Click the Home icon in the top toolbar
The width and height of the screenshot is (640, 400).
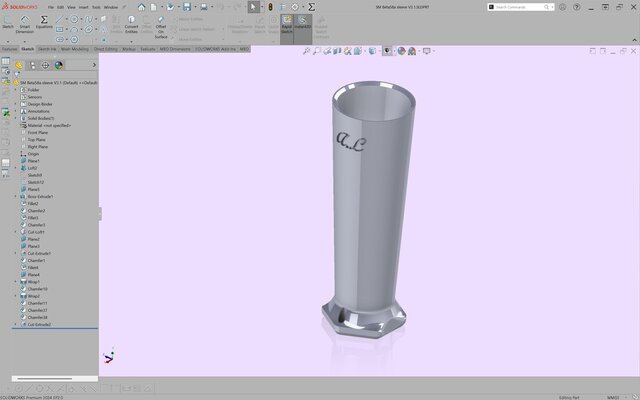(141, 7)
